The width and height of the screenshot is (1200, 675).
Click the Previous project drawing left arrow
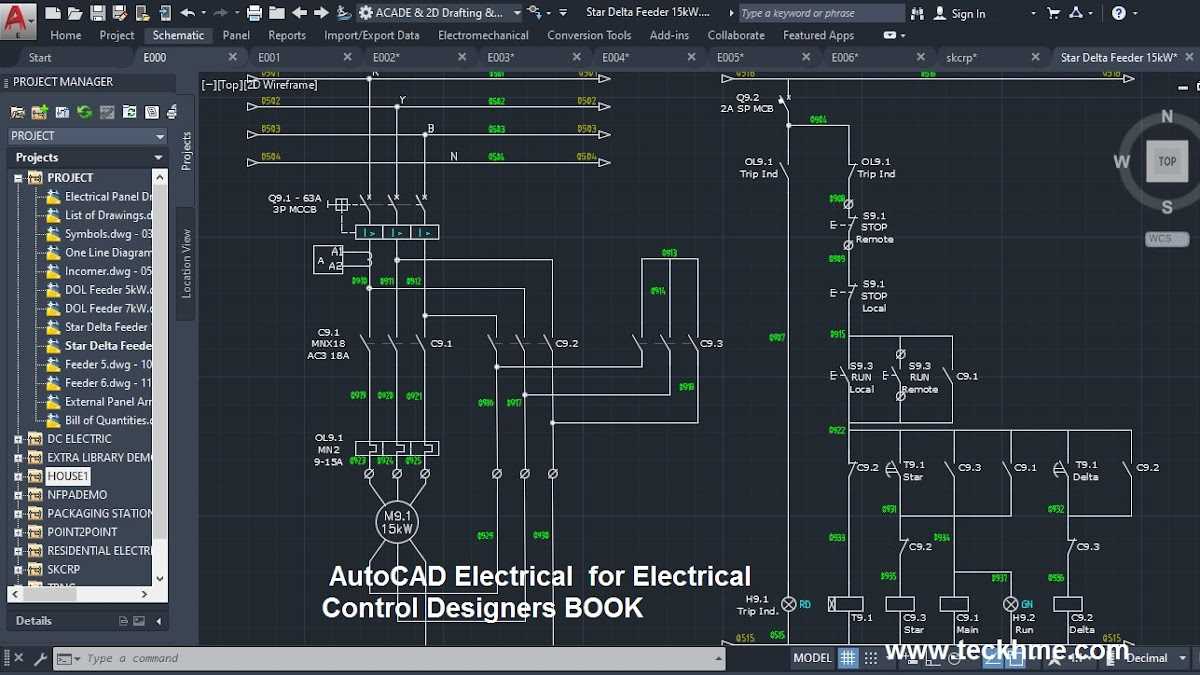299,13
